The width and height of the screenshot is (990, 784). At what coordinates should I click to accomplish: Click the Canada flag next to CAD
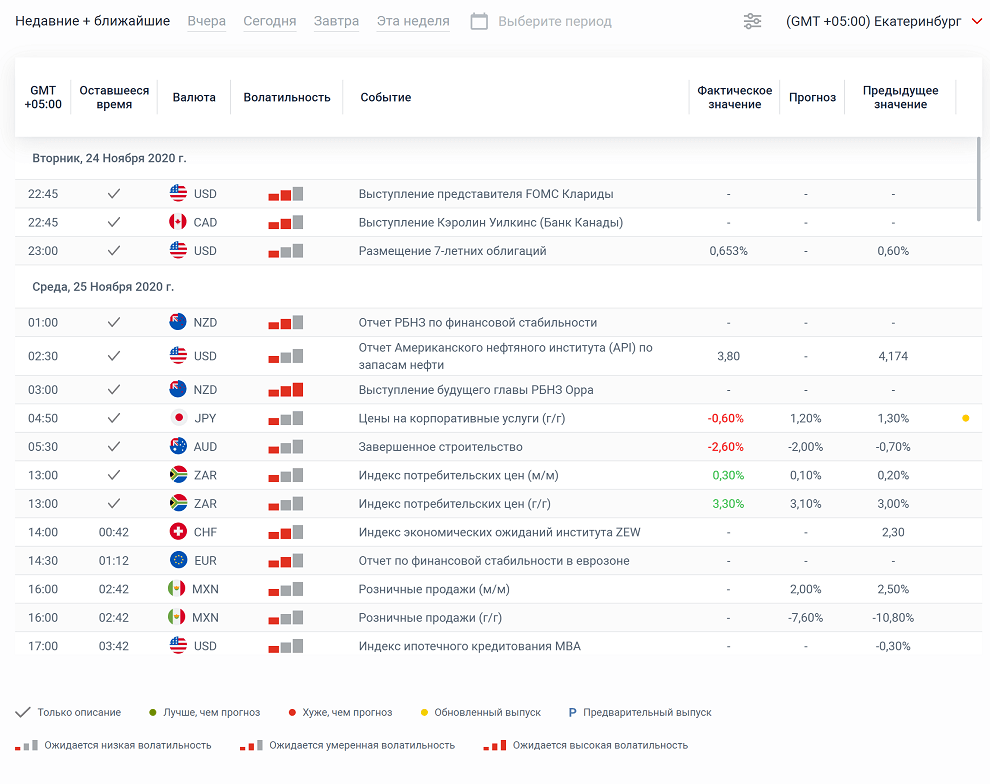pos(178,222)
